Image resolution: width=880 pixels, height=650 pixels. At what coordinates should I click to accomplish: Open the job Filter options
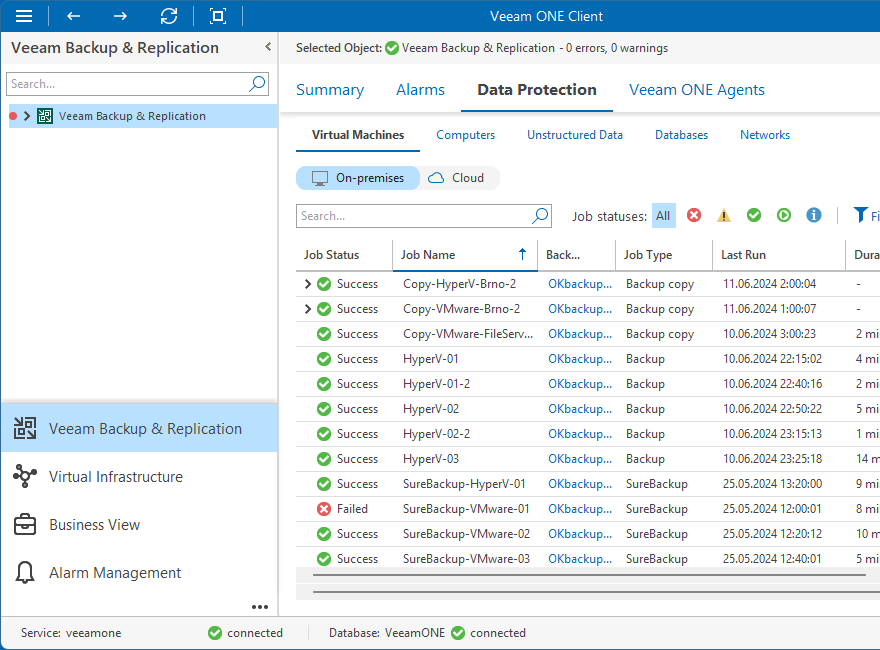[x=862, y=215]
